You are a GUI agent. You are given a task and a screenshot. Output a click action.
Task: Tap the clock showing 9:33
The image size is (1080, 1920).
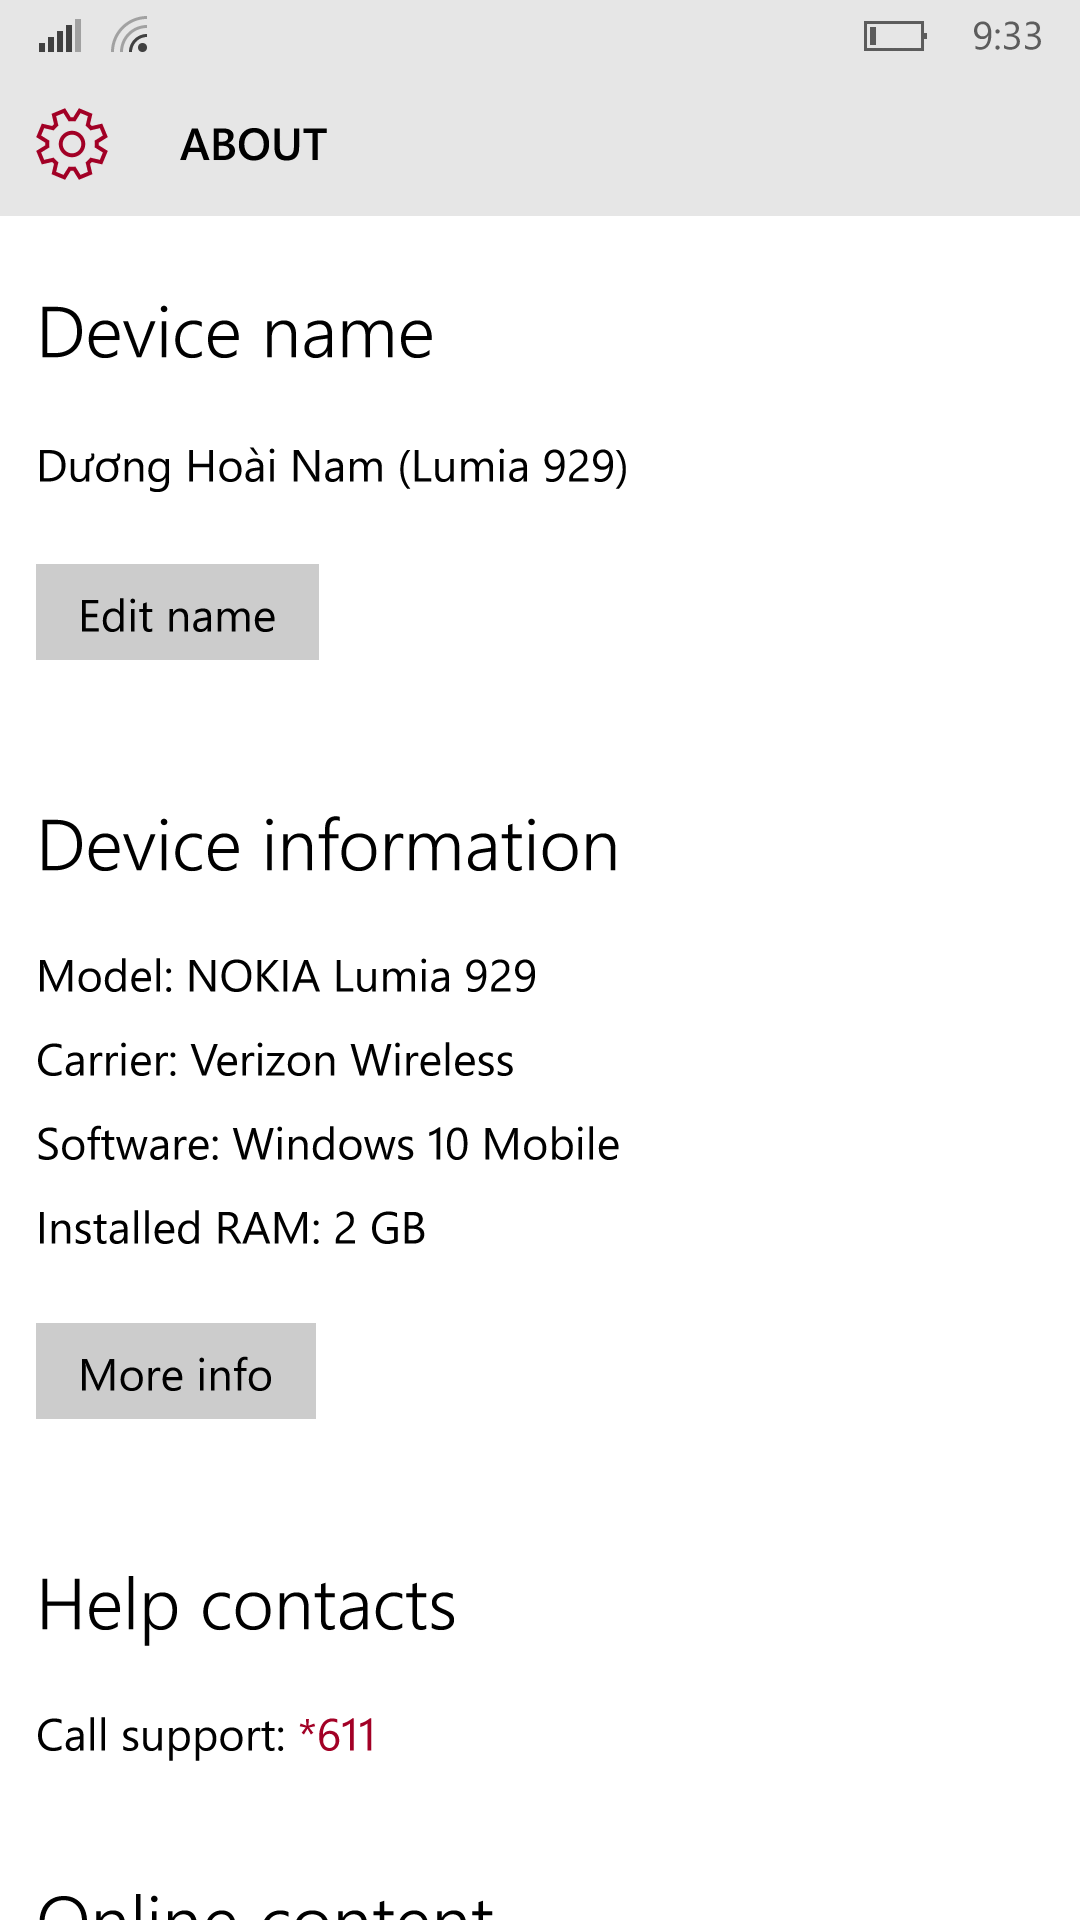pos(1007,36)
